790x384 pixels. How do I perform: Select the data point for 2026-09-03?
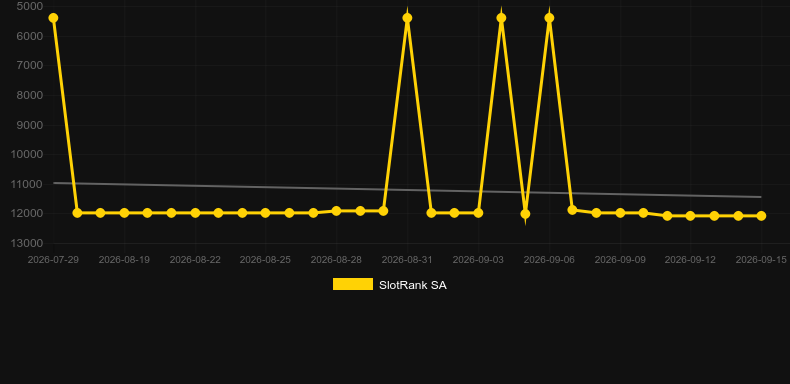pos(478,213)
